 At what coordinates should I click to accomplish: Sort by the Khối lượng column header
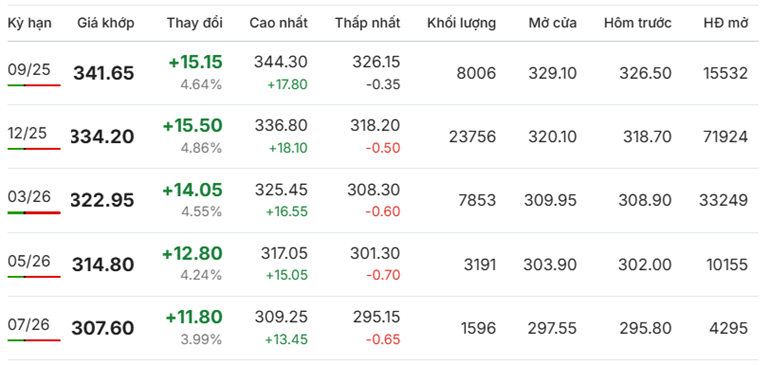(462, 23)
